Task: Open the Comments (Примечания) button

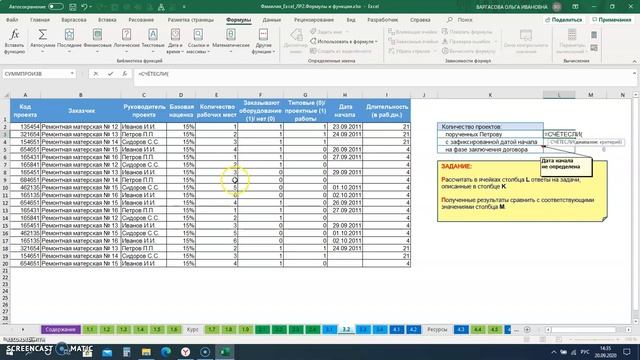Action: coord(611,20)
